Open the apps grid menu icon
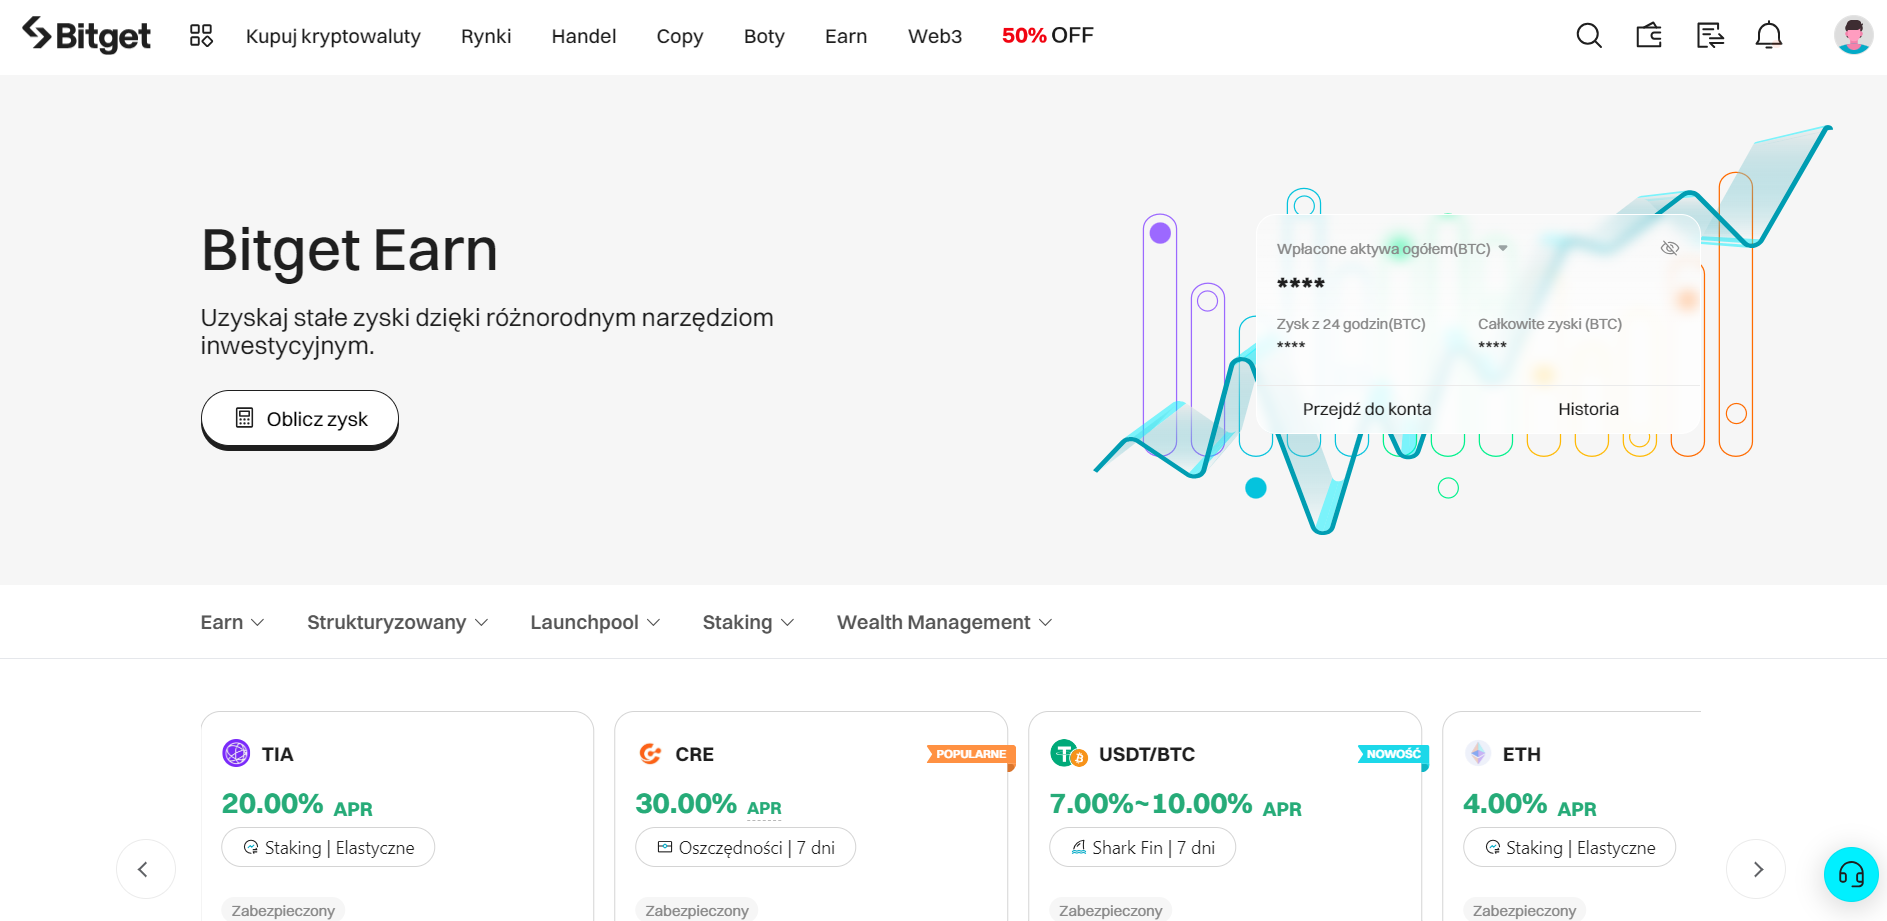1887x921 pixels. click(x=201, y=36)
